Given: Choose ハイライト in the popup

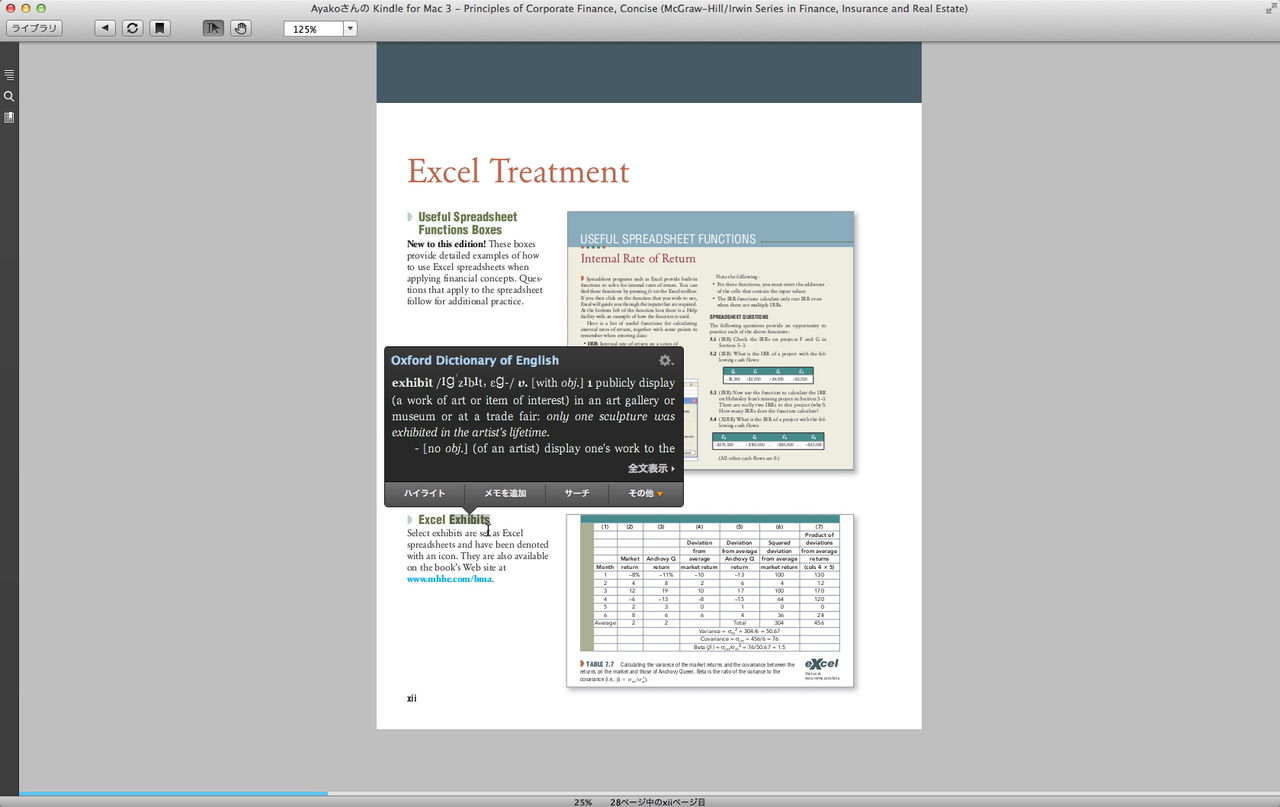Looking at the screenshot, I should click(425, 494).
